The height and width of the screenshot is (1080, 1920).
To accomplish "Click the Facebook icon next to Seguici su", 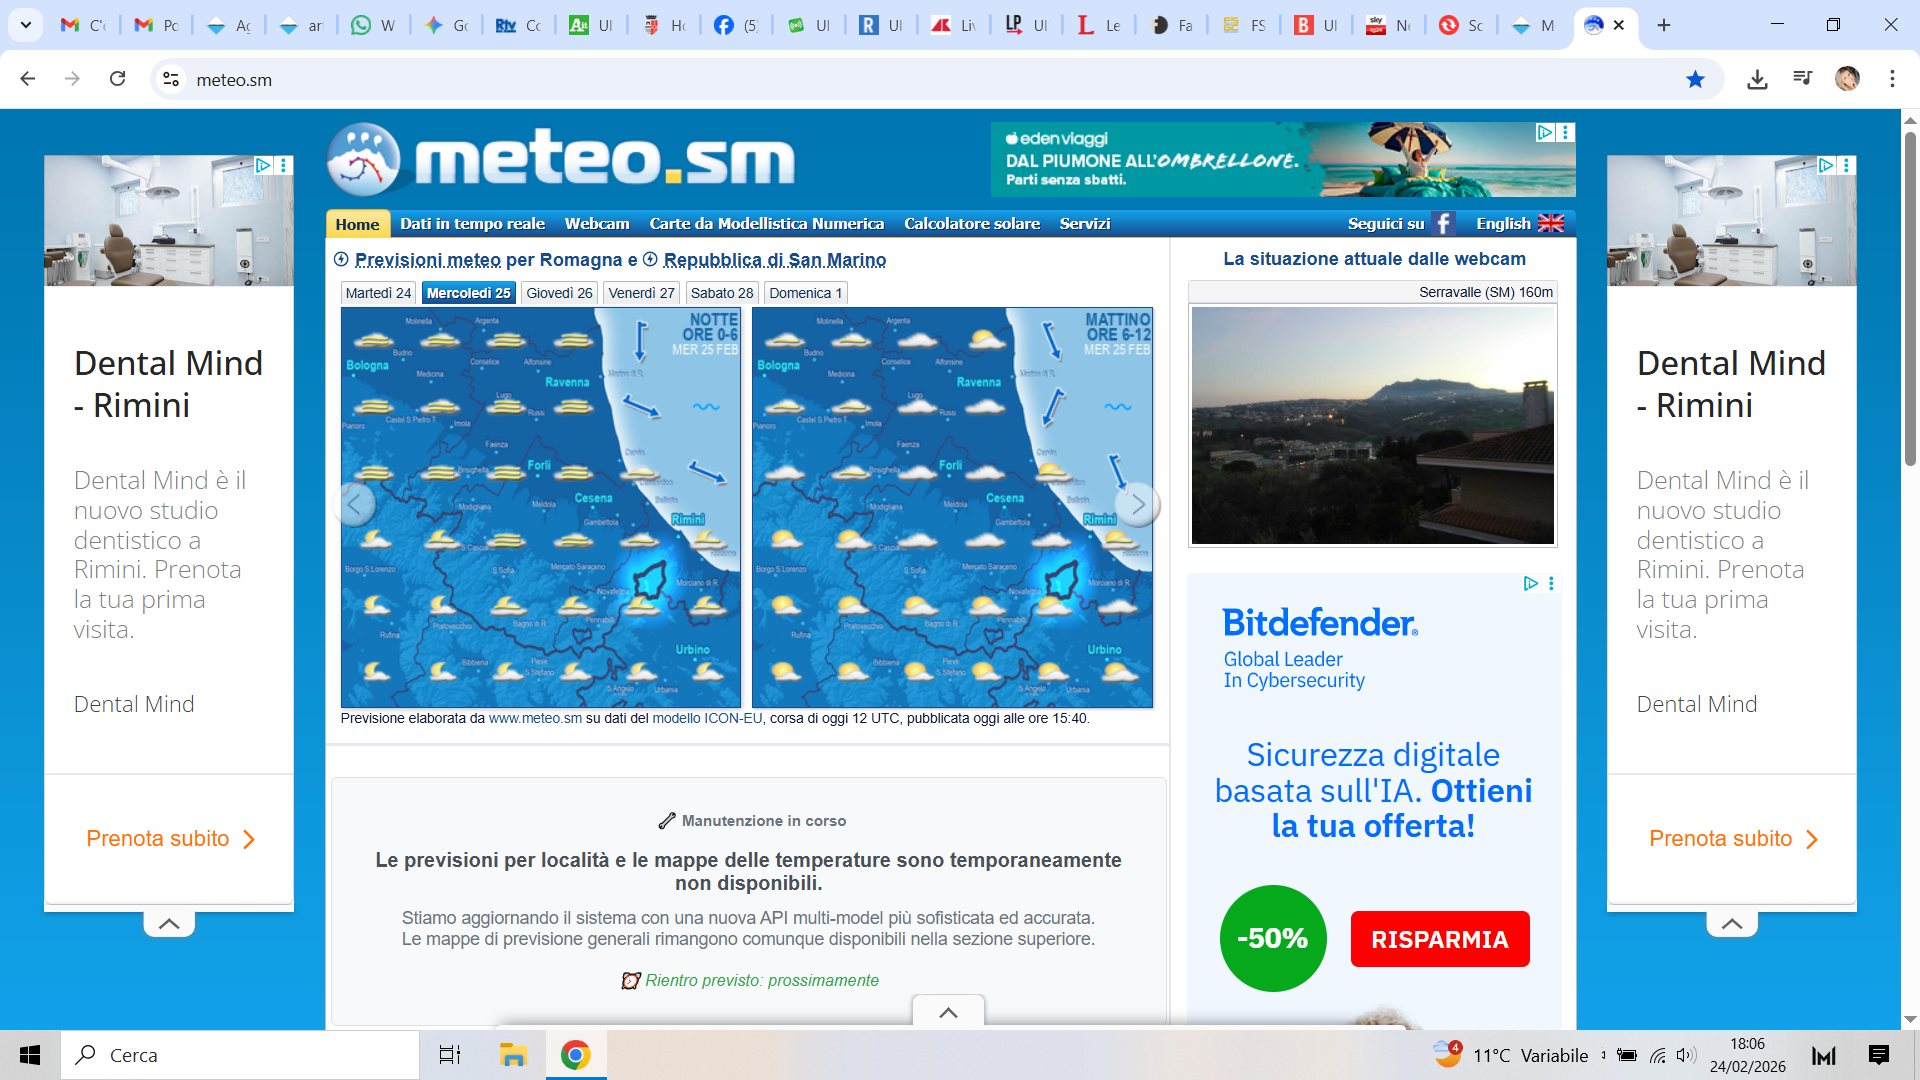I will [1442, 224].
